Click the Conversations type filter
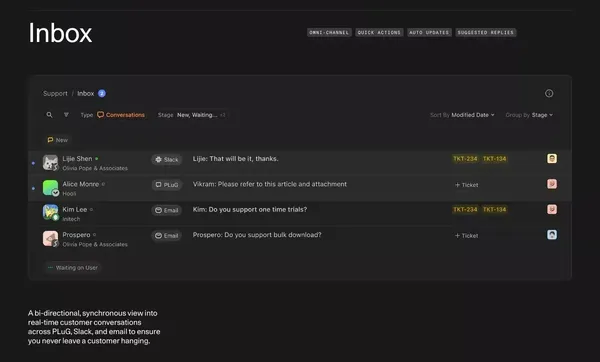This screenshot has width=600, height=362. [x=121, y=115]
